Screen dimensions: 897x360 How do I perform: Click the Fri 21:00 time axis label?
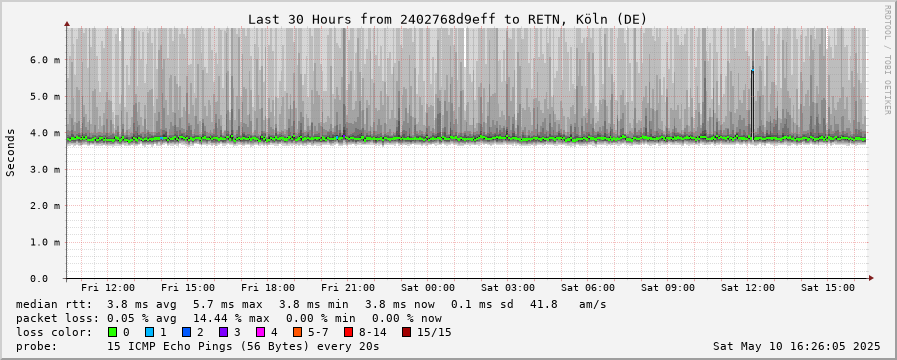348,288
